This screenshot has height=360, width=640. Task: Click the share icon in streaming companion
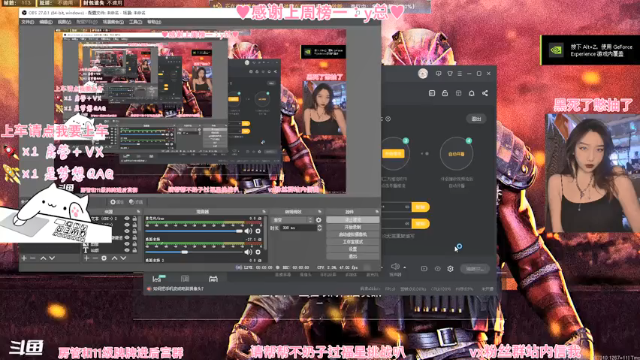click(485, 93)
